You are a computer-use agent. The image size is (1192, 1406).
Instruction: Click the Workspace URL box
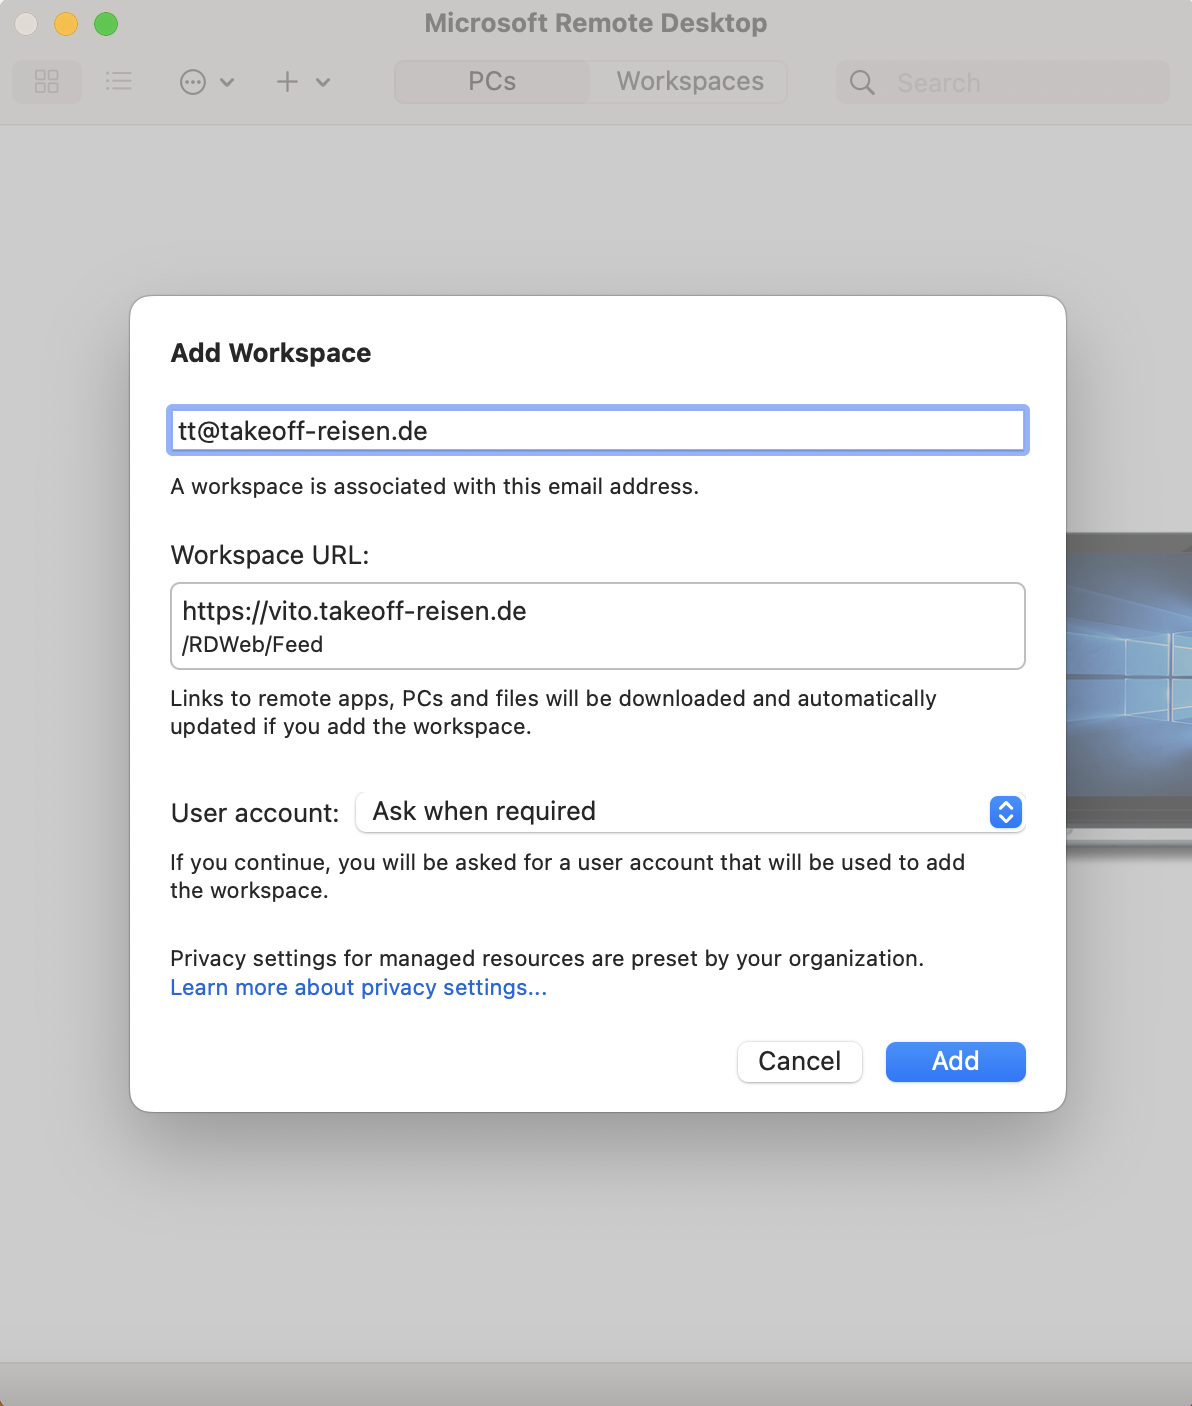pos(597,626)
